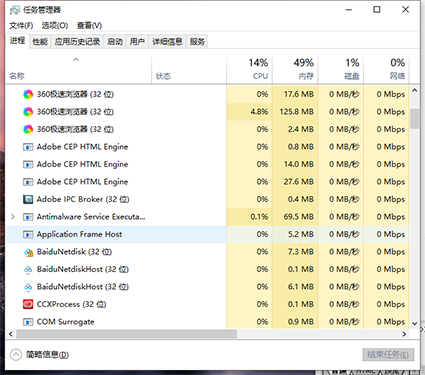Viewport: 425px width, 375px height.
Task: Click the 27.6 MB memory value
Action: point(299,182)
